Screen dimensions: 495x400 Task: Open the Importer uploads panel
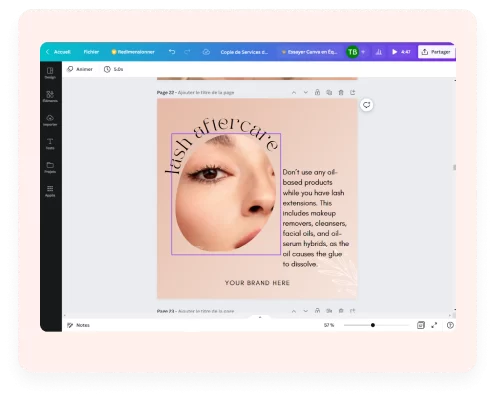[x=50, y=120]
